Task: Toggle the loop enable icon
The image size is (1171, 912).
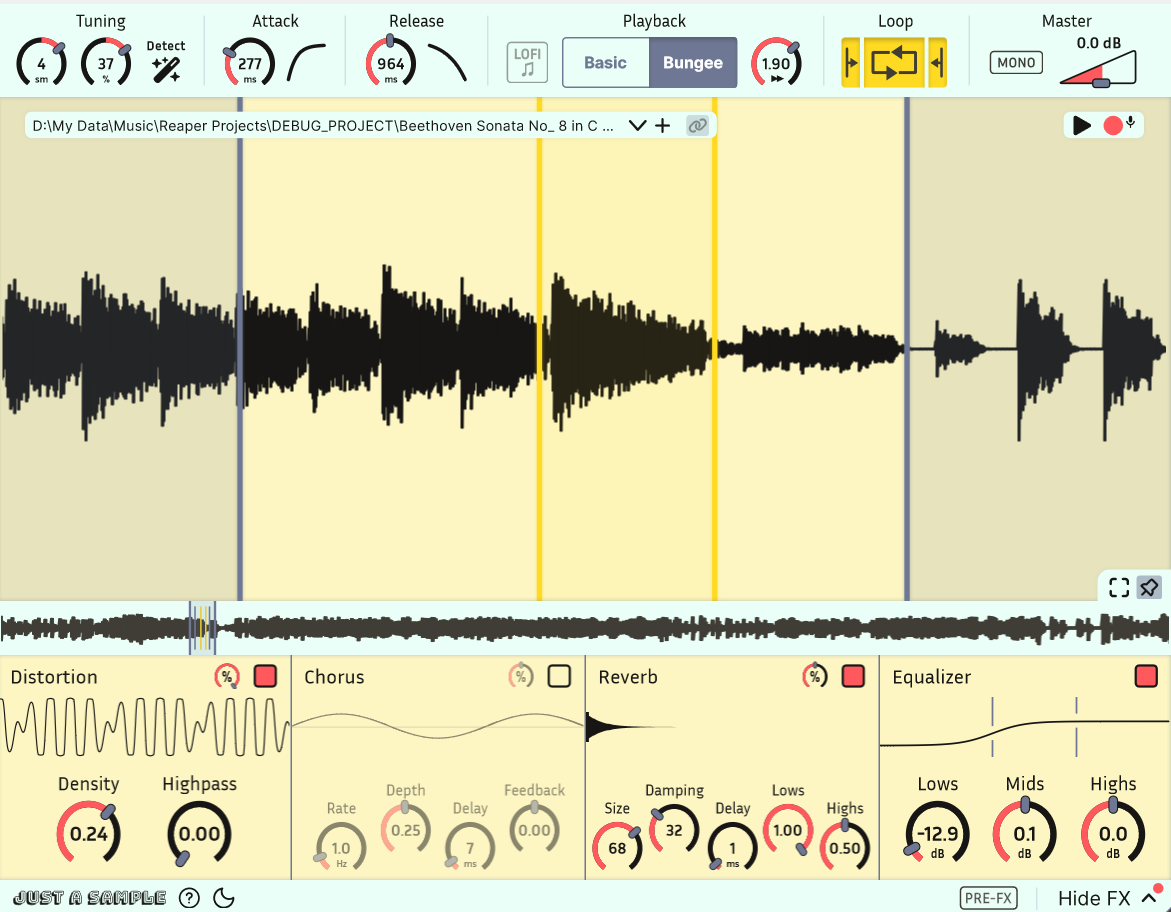Action: click(894, 63)
